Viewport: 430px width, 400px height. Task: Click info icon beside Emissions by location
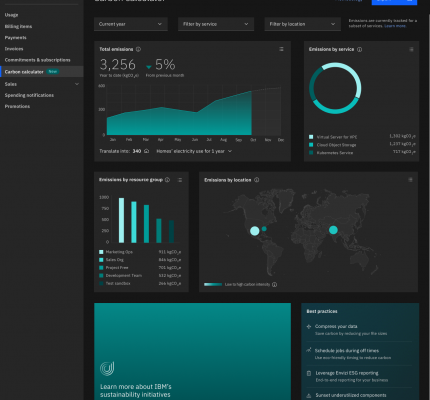257,180
